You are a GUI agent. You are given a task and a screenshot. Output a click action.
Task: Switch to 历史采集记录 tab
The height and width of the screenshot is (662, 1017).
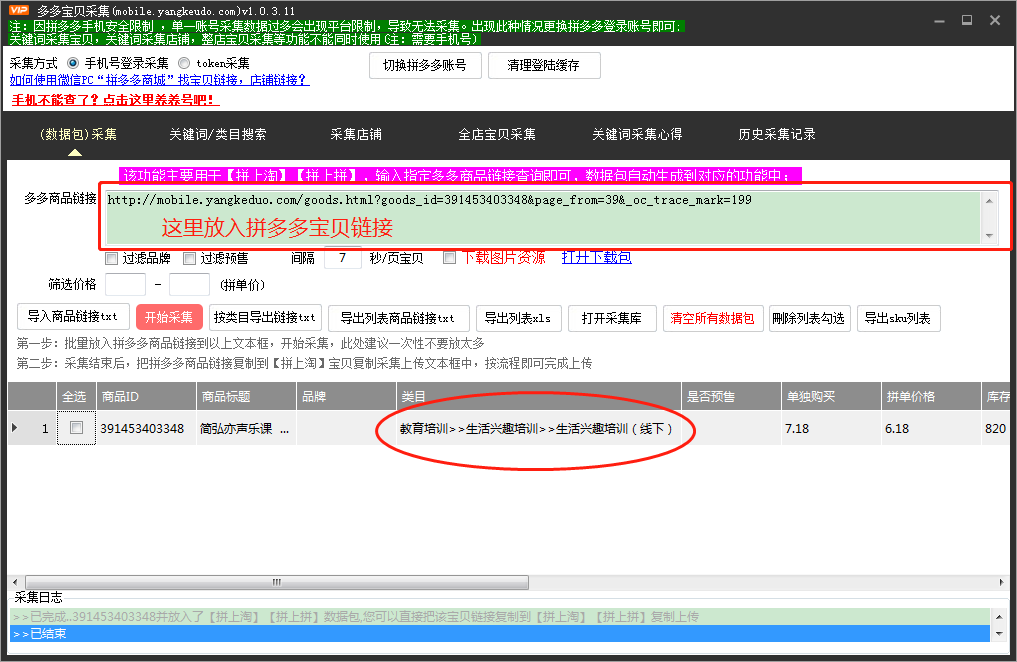click(776, 134)
